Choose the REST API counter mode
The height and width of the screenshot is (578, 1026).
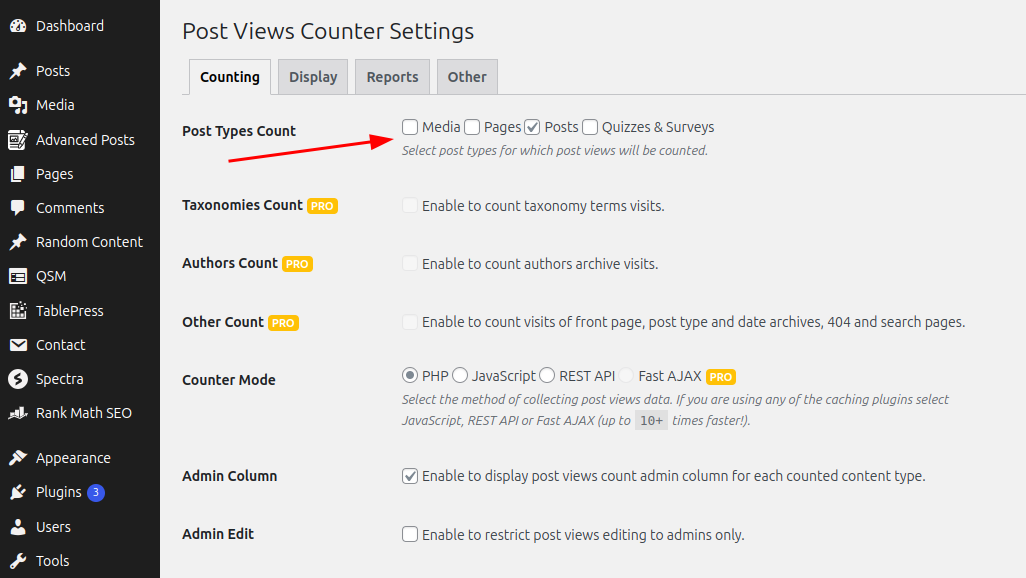[547, 376]
